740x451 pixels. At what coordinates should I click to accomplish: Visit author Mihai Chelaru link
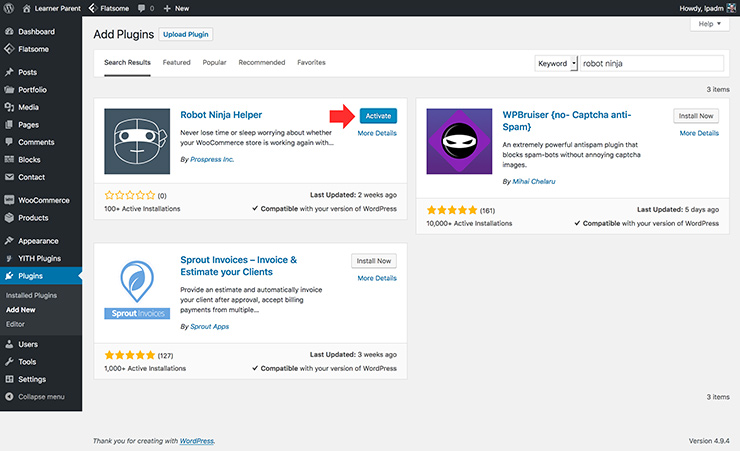(x=534, y=182)
